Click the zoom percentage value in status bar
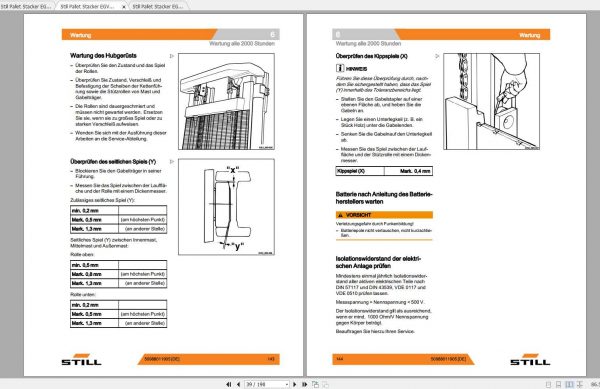The height and width of the screenshot is (389, 600). (x=595, y=384)
